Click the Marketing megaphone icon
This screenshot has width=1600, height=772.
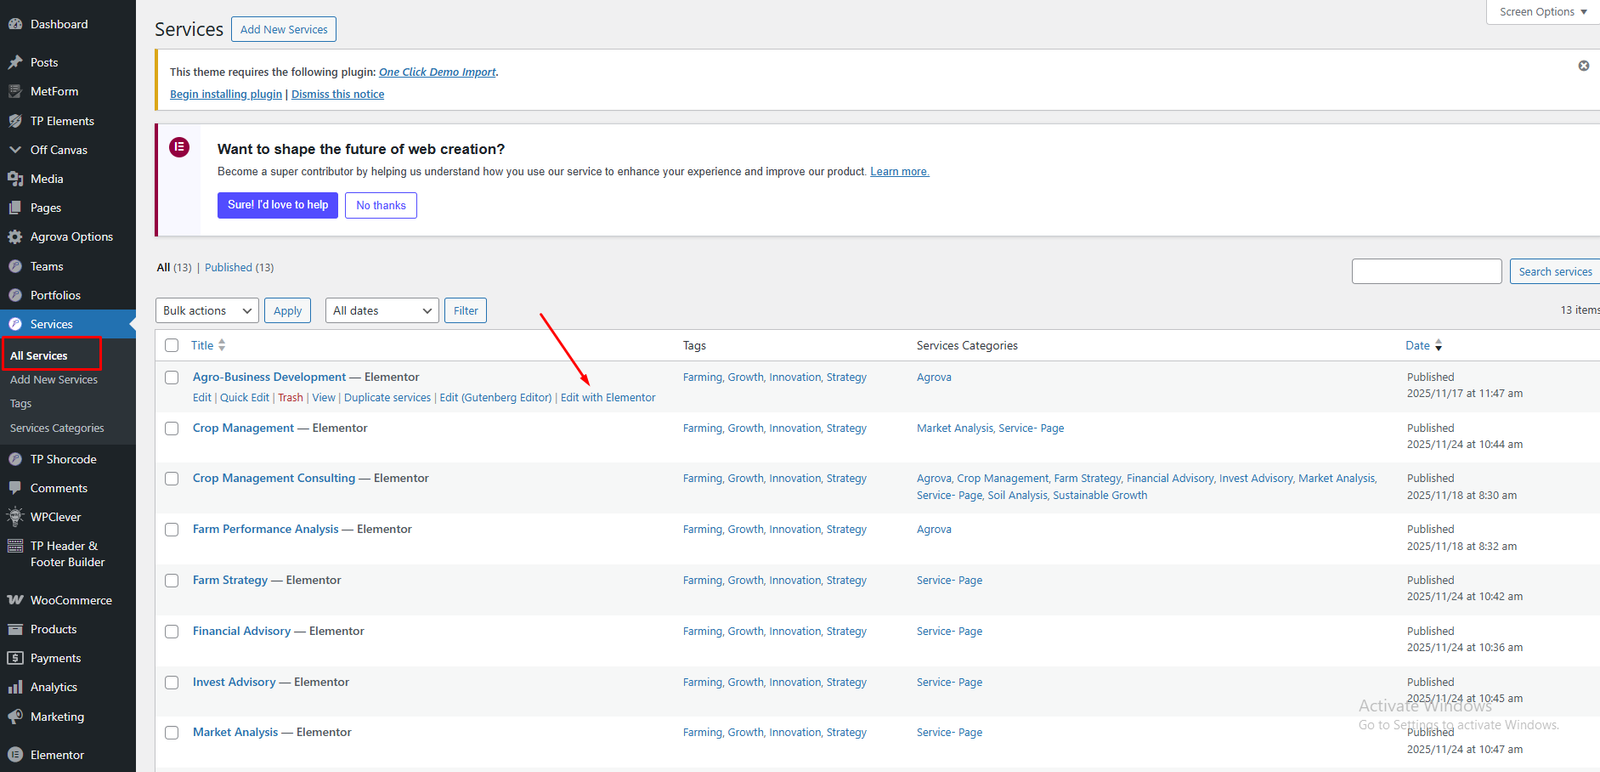pyautogui.click(x=15, y=717)
